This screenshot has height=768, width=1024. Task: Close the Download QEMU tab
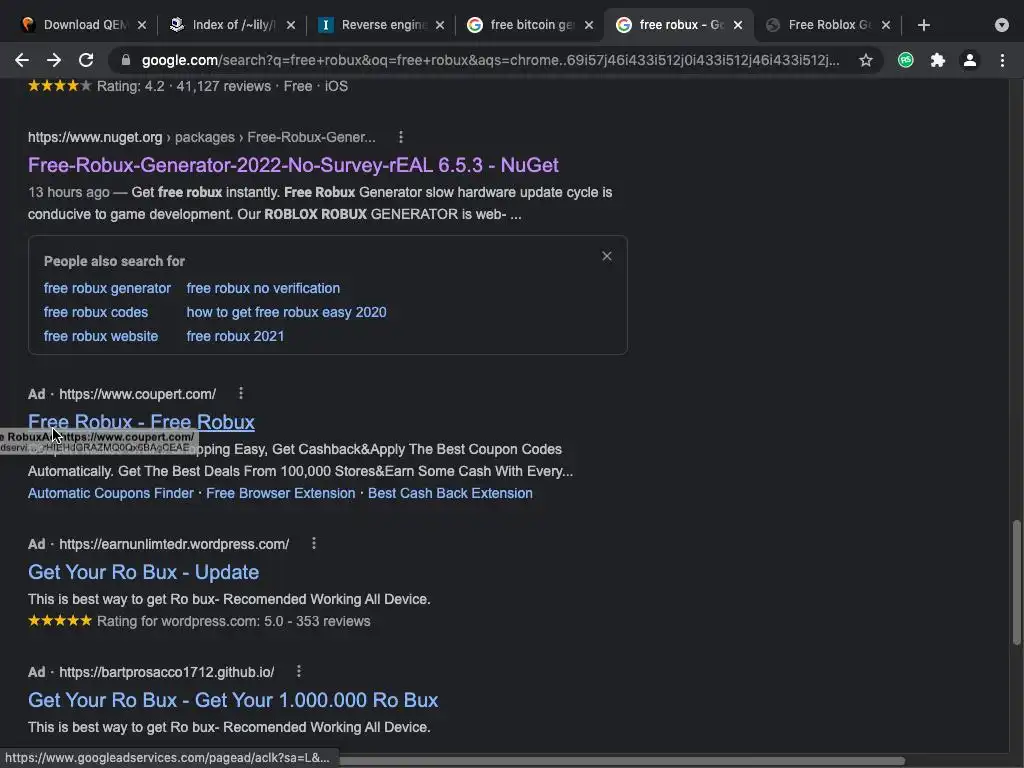tap(142, 25)
